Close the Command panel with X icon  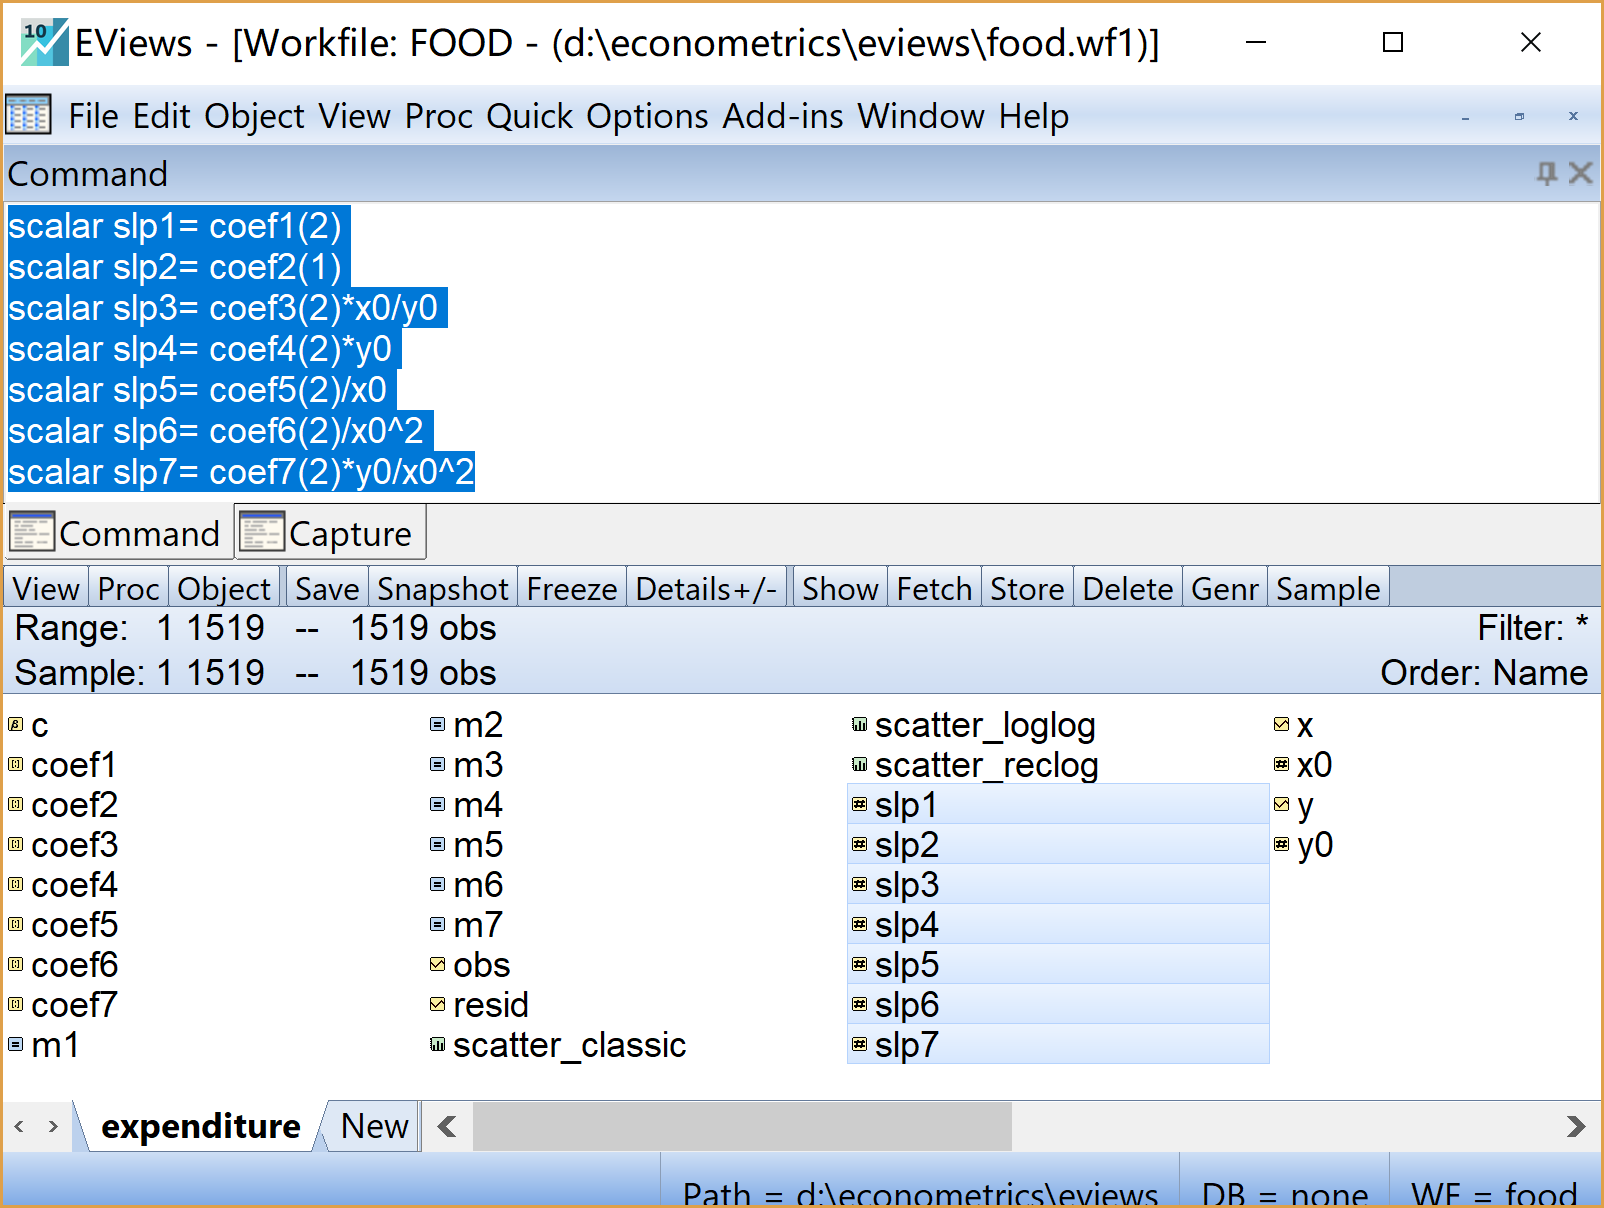click(1580, 174)
